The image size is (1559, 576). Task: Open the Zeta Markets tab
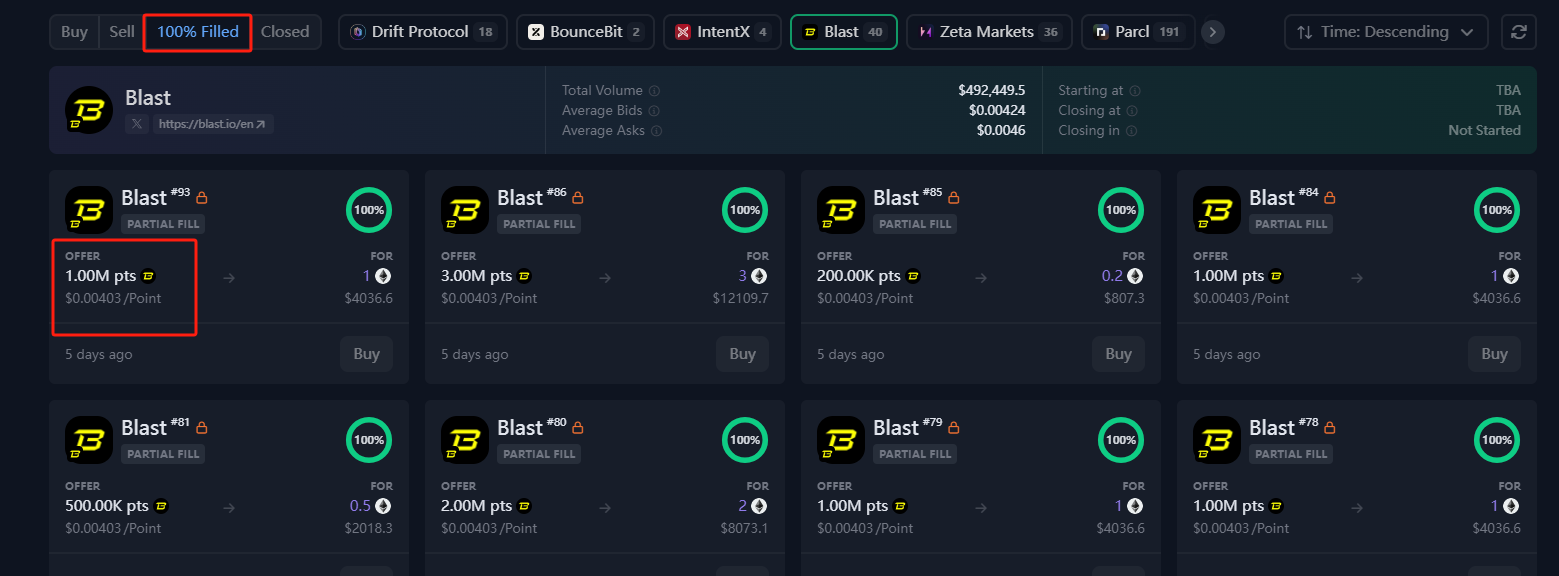989,32
